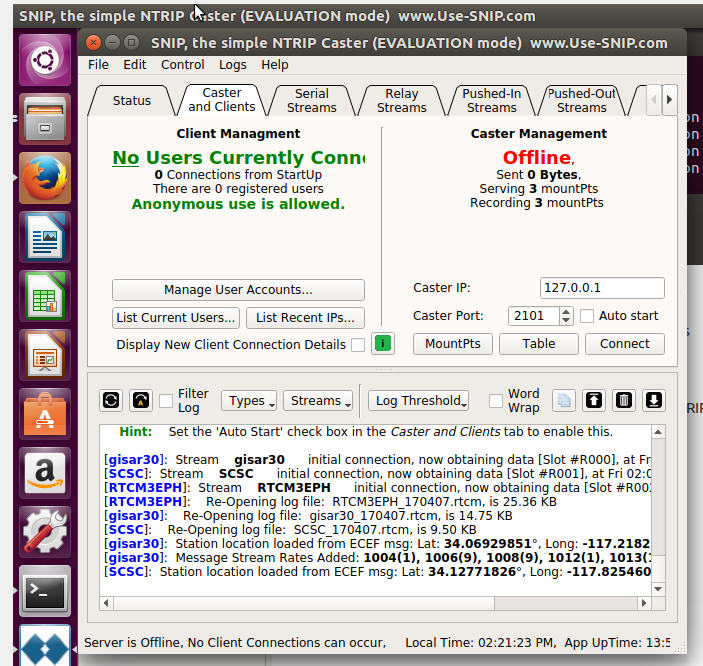Click 'Server is Offline' status bar message
Screen dimensions: 703x666
pos(235,643)
